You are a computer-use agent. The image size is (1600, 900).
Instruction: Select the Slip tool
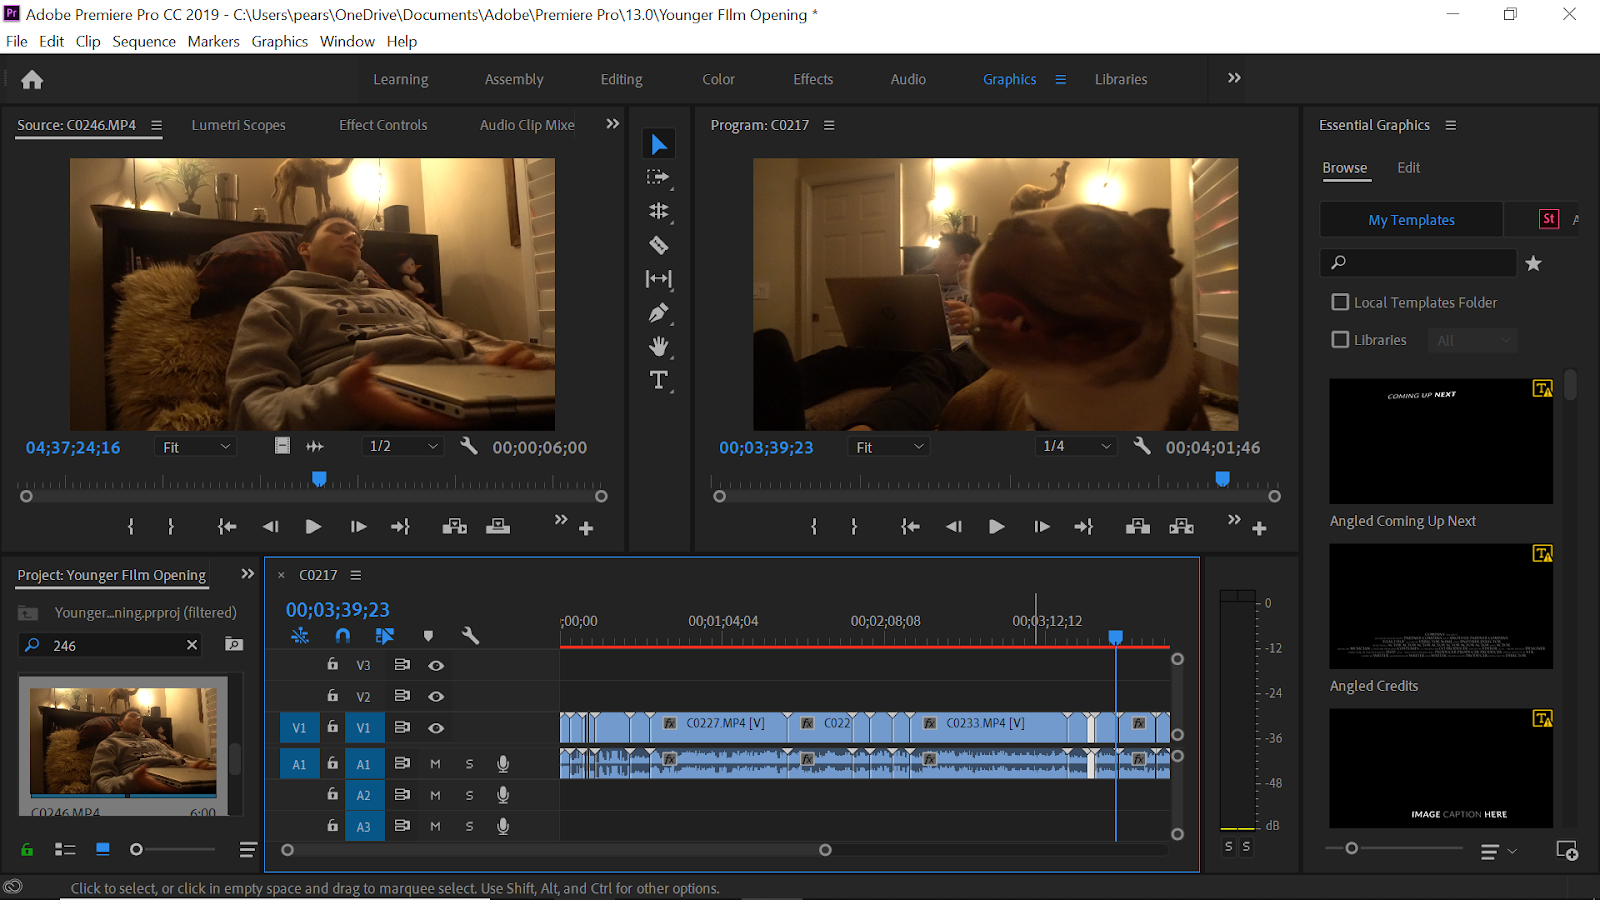click(x=658, y=279)
